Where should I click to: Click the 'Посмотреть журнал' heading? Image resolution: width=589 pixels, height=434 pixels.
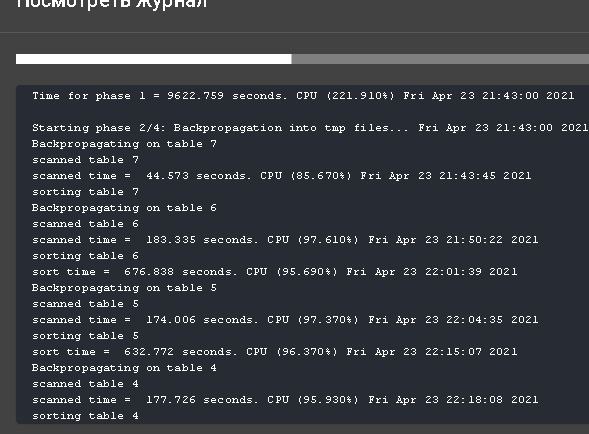112,4
